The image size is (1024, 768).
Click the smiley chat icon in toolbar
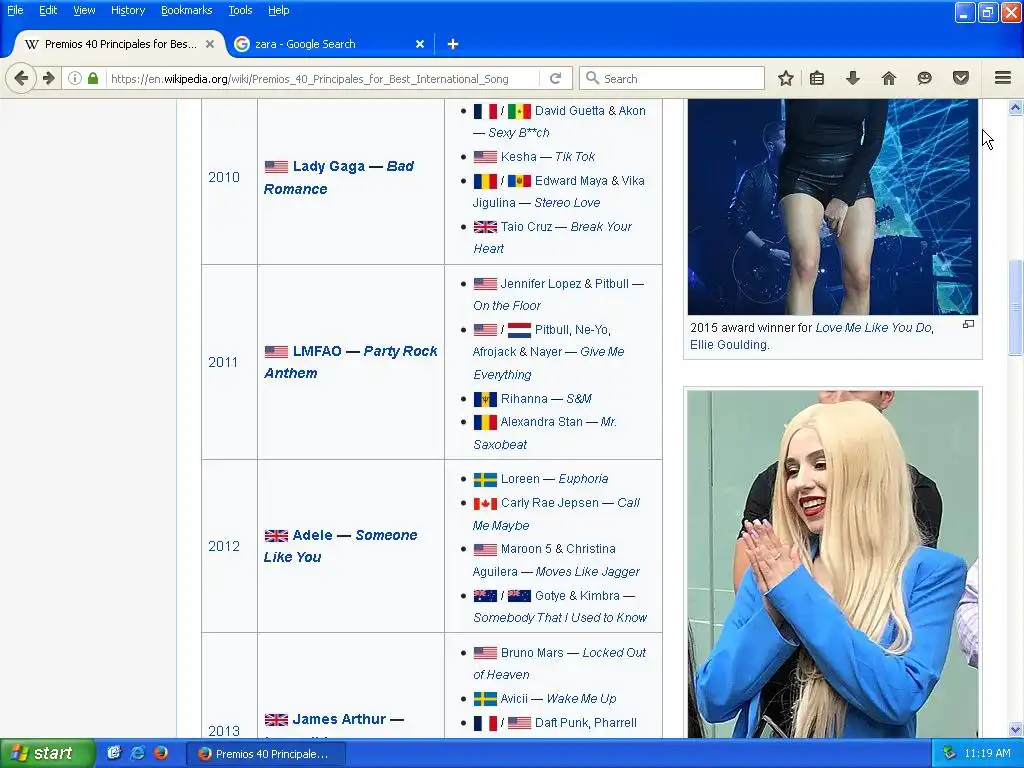924,78
